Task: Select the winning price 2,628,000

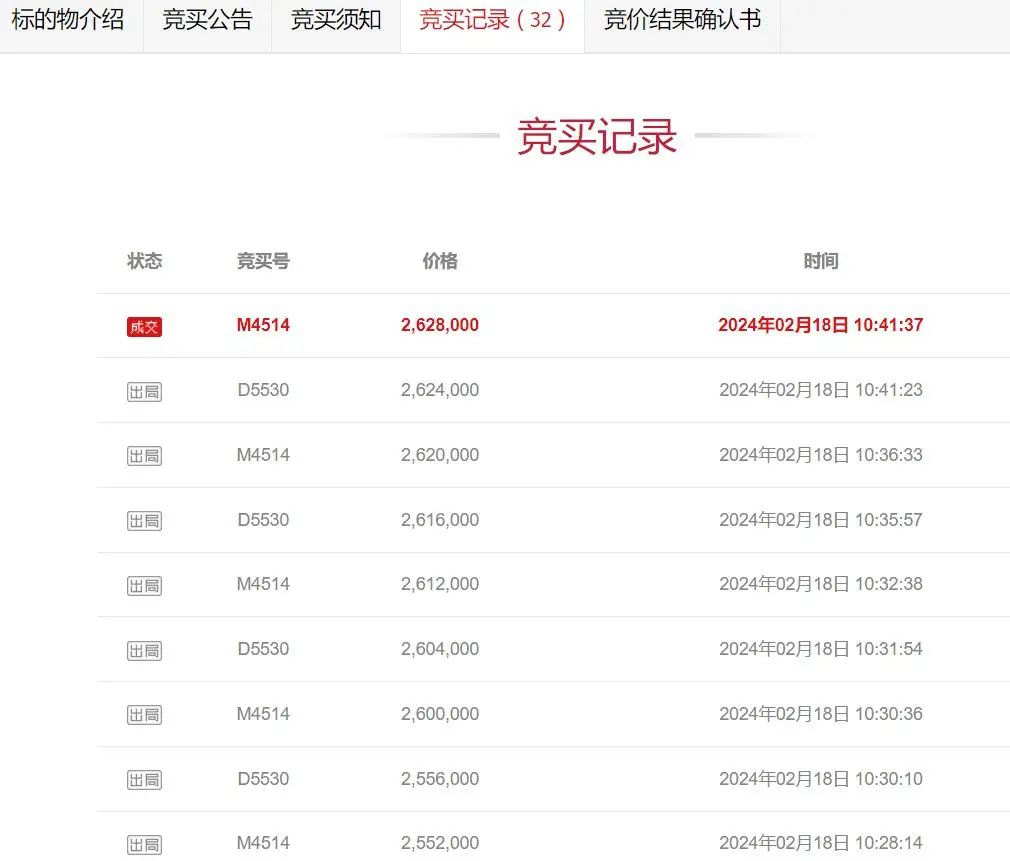Action: click(440, 325)
